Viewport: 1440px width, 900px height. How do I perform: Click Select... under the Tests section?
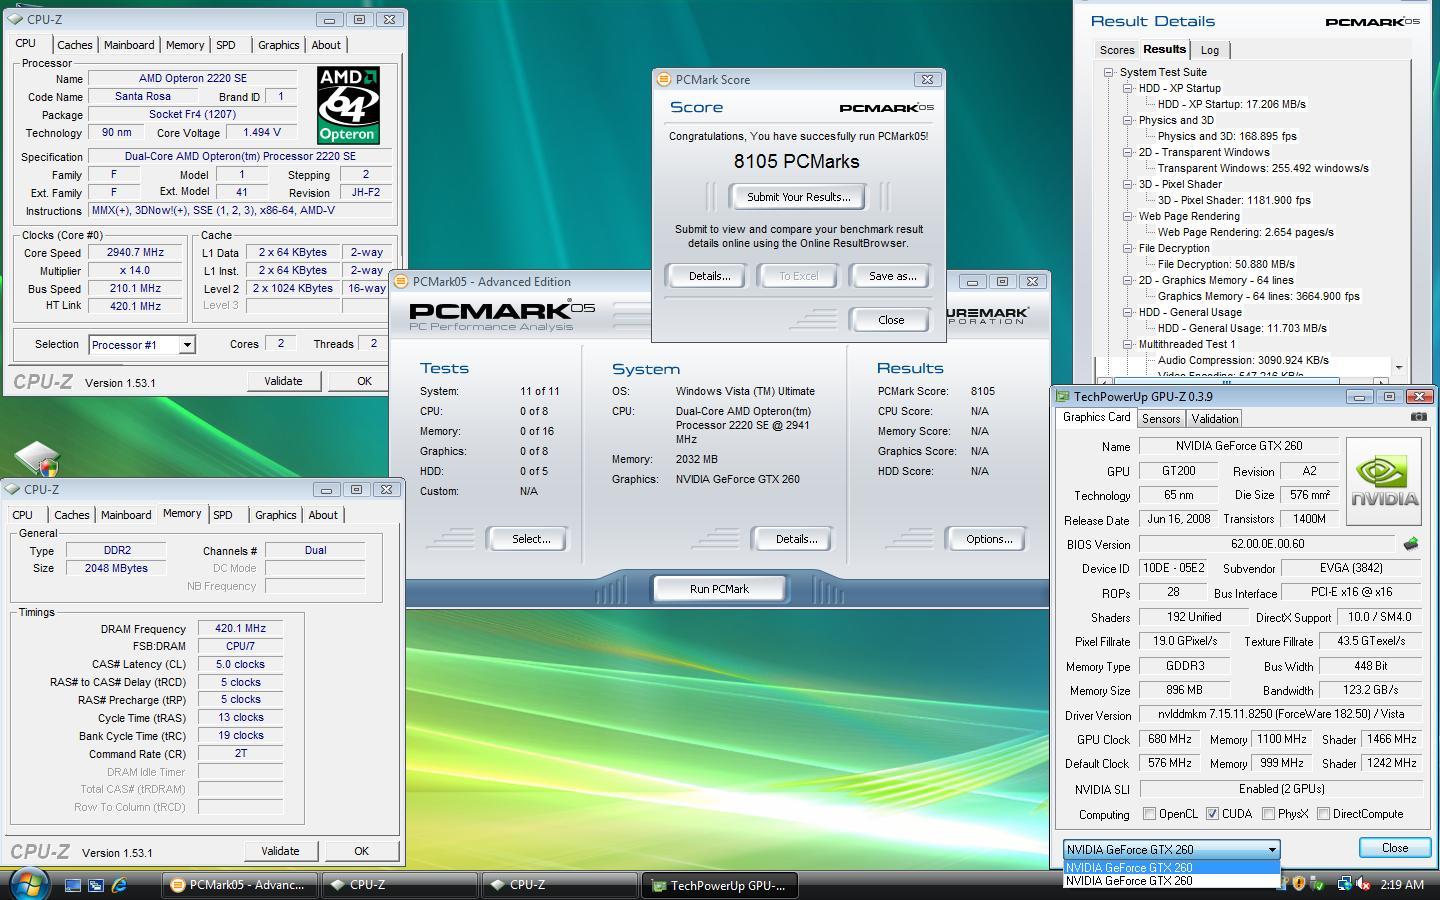tap(530, 539)
